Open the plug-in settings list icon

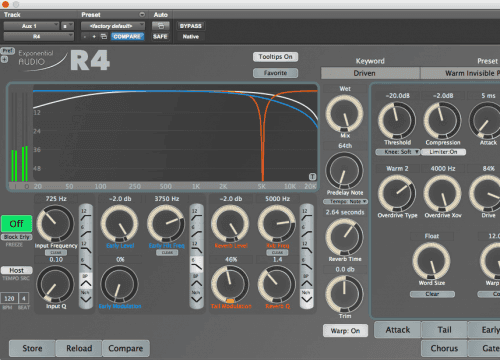(x=104, y=37)
